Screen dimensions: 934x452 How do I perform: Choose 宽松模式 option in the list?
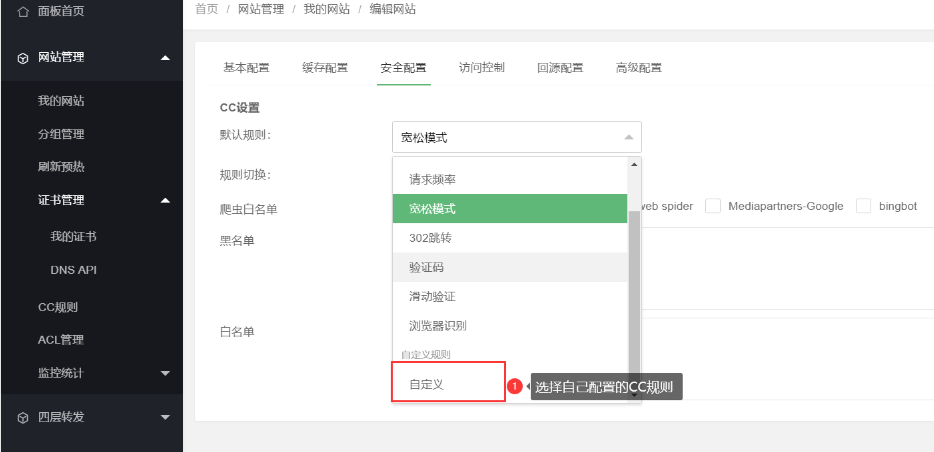510,208
